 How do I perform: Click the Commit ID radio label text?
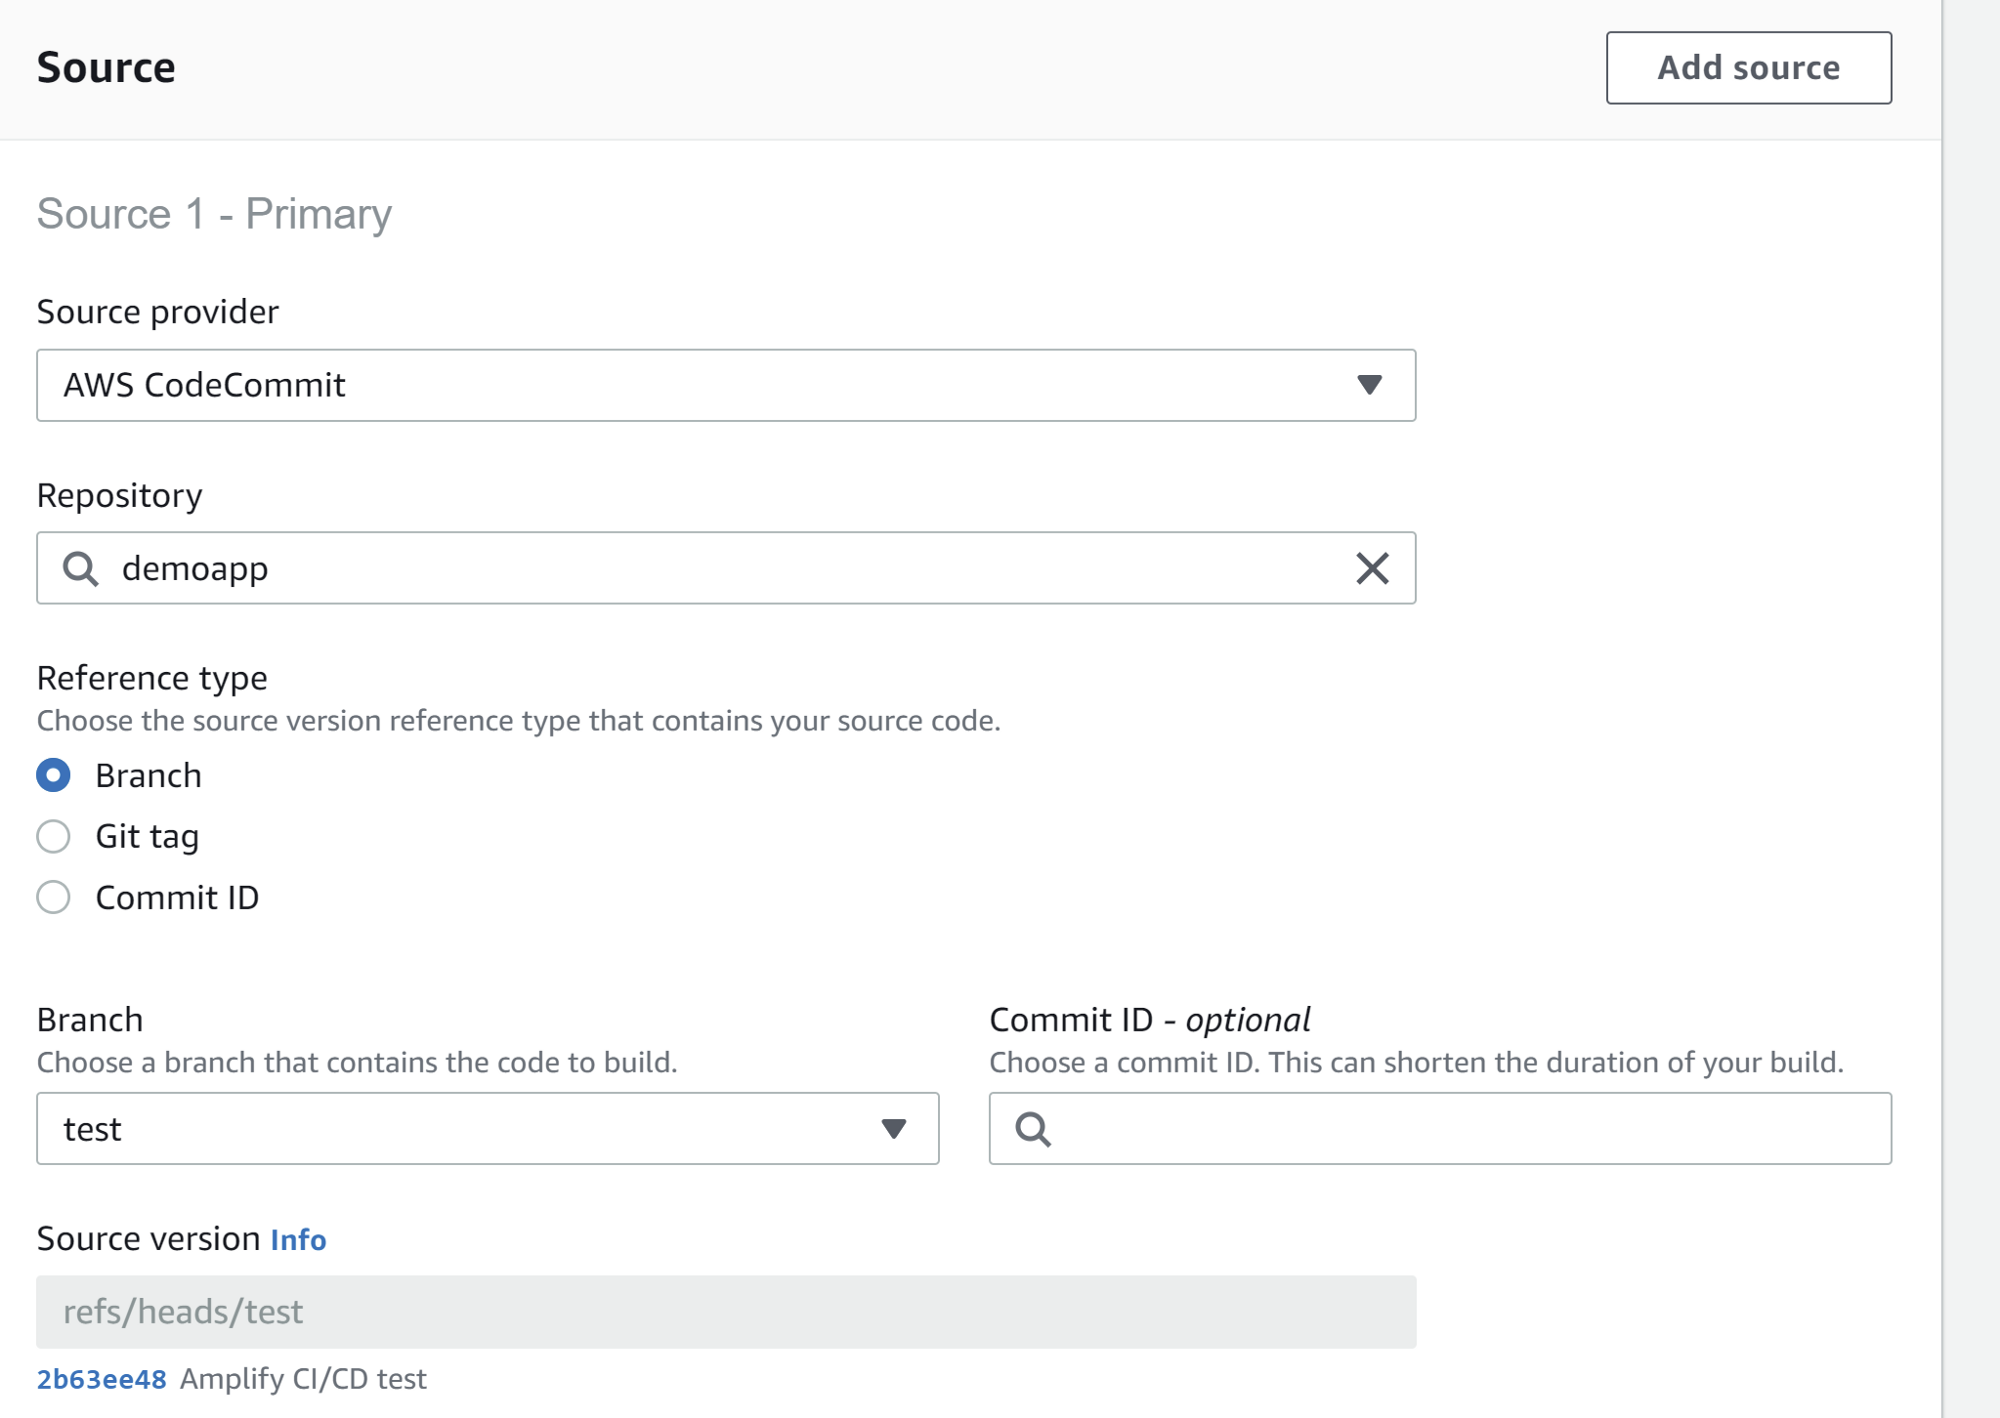pyautogui.click(x=177, y=897)
